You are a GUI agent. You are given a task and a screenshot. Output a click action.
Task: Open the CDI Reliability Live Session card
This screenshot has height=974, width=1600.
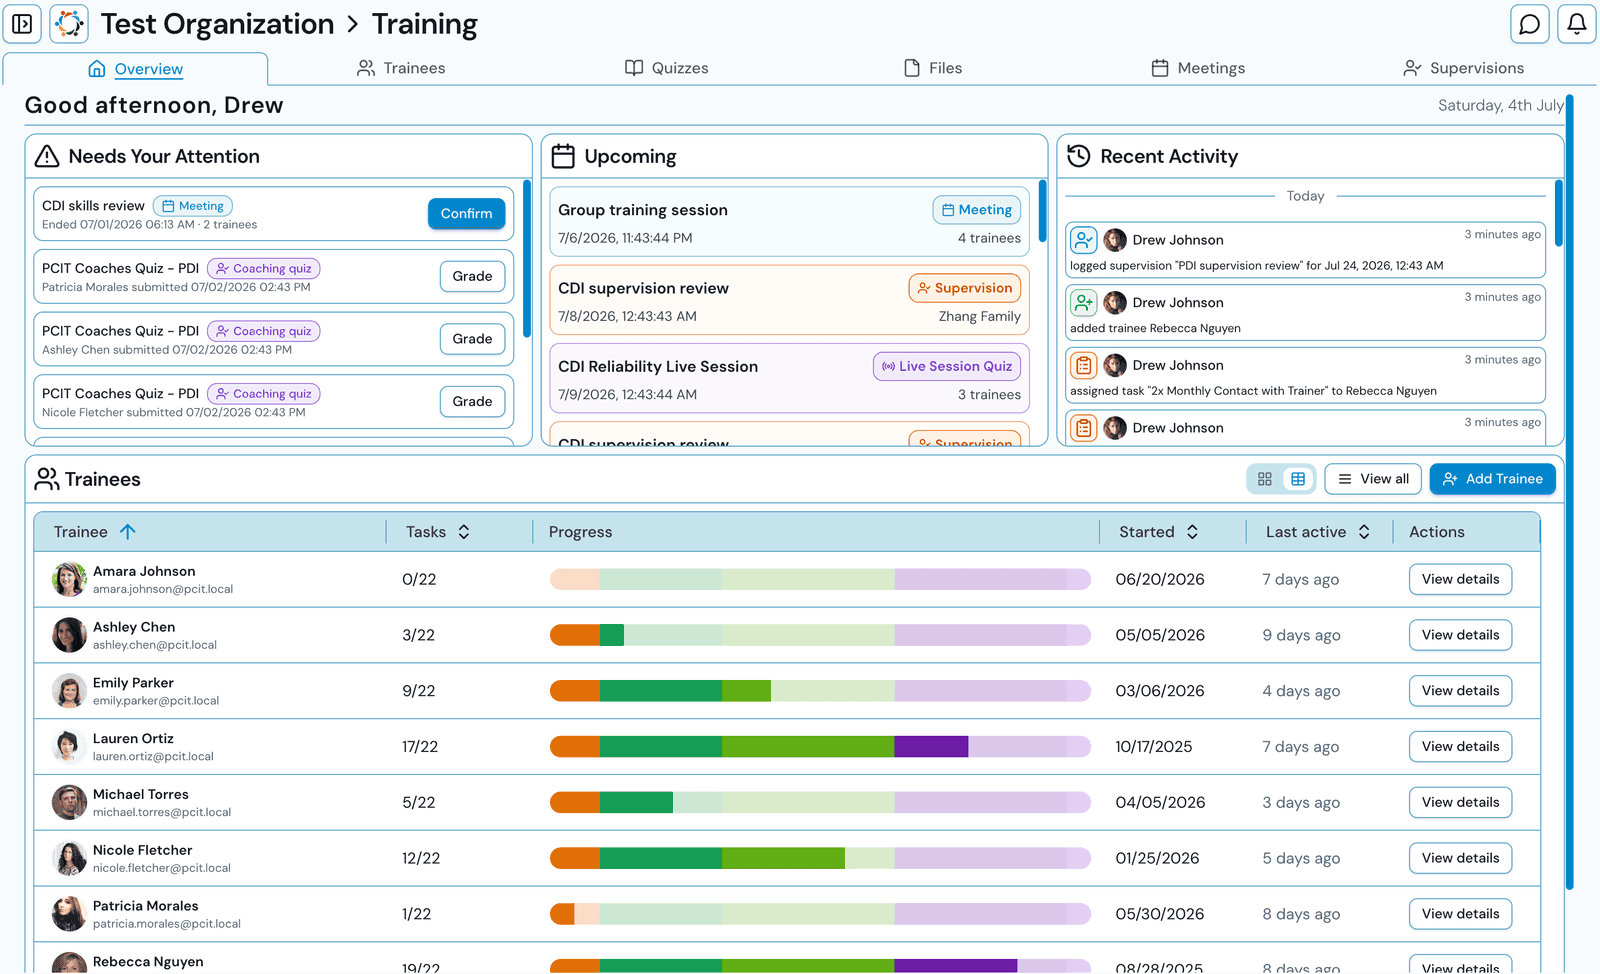789,379
